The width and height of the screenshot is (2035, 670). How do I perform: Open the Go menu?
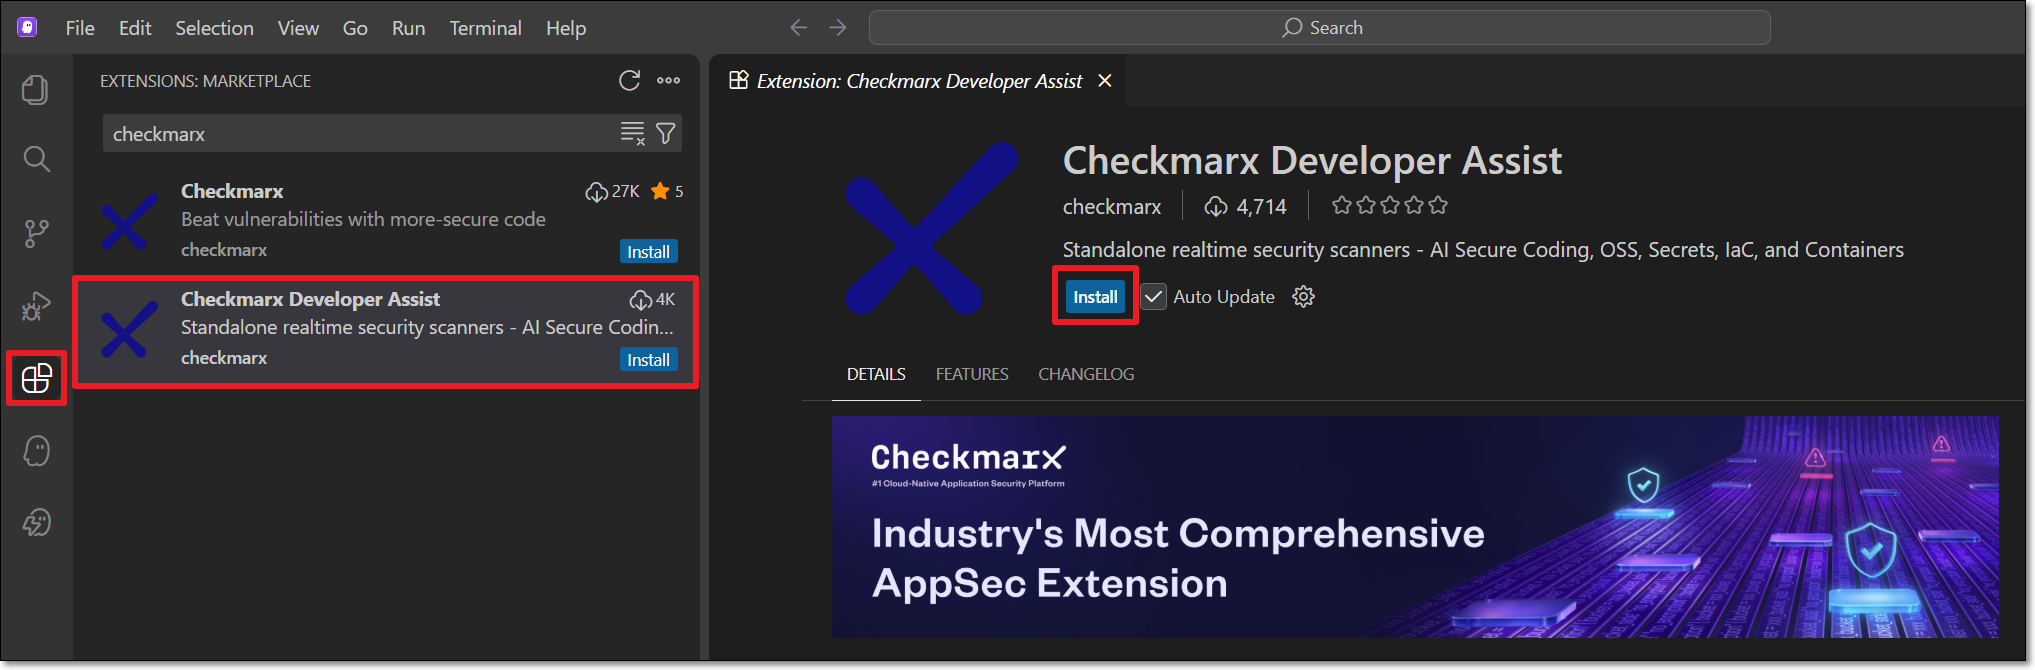coord(355,28)
